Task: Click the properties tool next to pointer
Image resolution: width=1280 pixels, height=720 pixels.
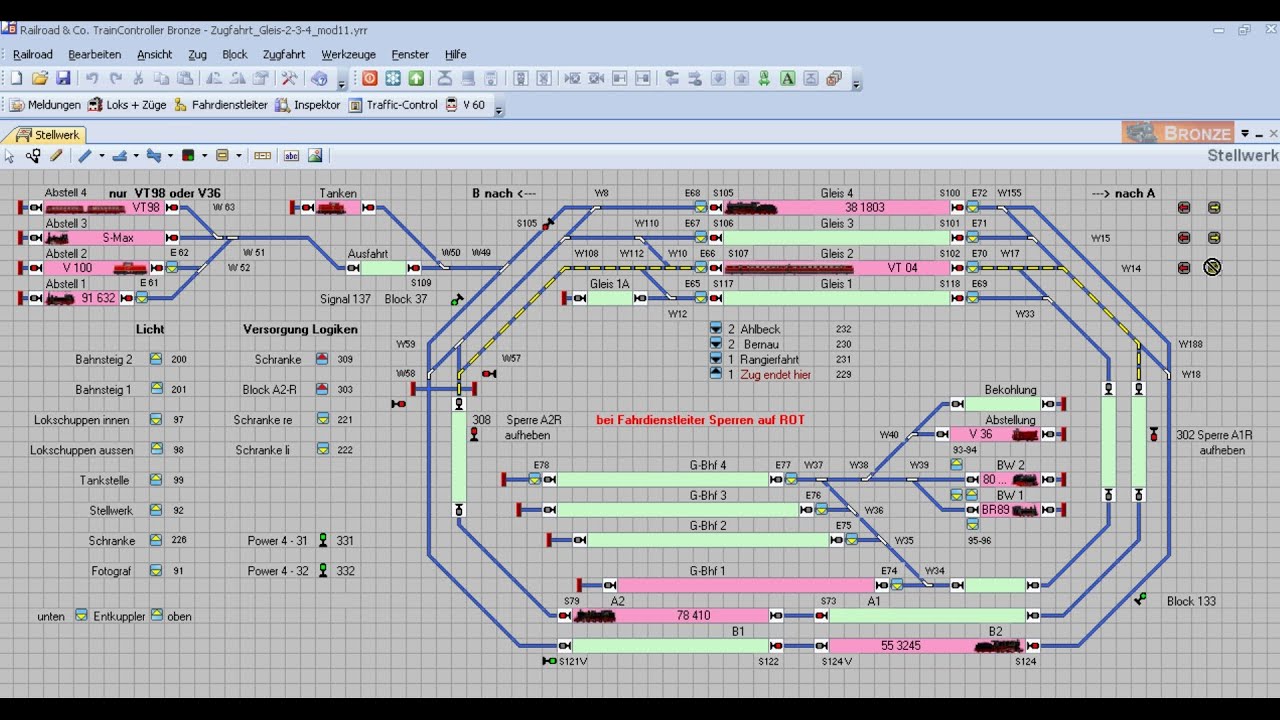Action: pyautogui.click(x=33, y=156)
